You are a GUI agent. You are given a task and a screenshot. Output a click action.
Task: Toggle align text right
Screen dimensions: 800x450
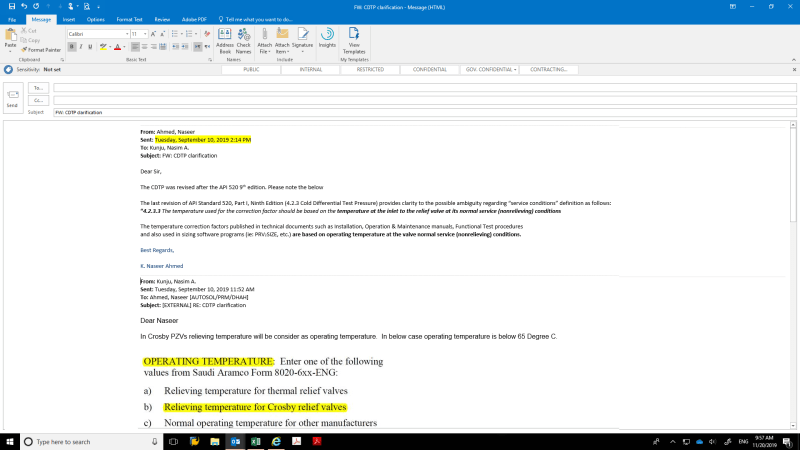coord(154,47)
